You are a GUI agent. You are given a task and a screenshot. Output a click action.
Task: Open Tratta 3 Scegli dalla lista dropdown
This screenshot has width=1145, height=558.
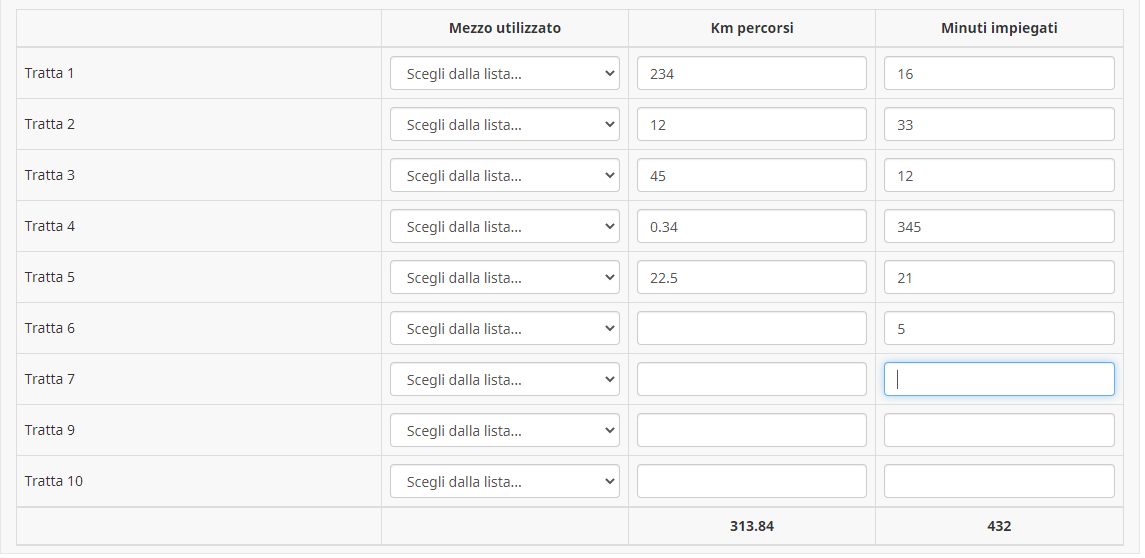pos(504,175)
